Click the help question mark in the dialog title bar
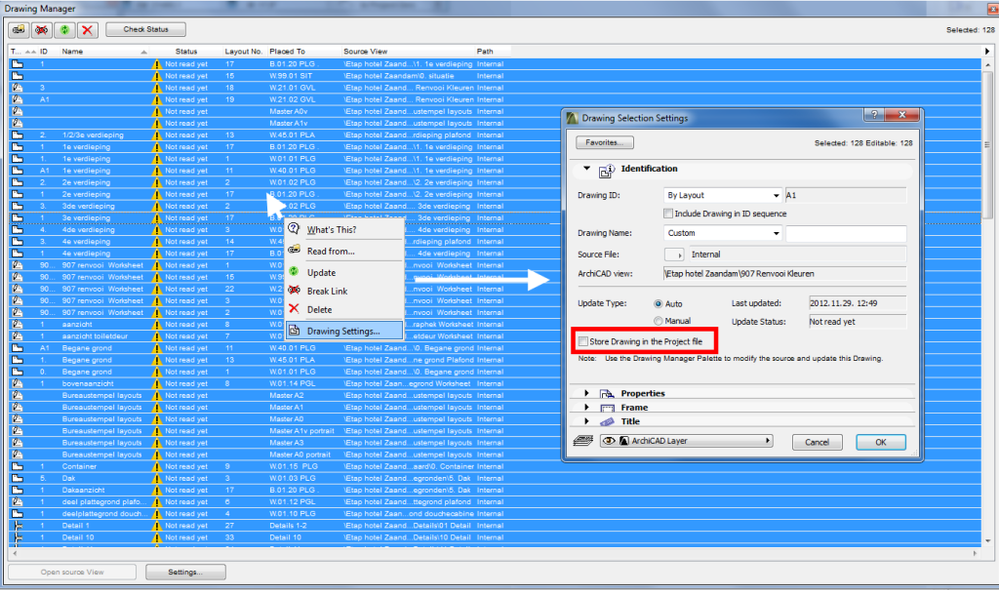The image size is (999, 590). point(874,115)
